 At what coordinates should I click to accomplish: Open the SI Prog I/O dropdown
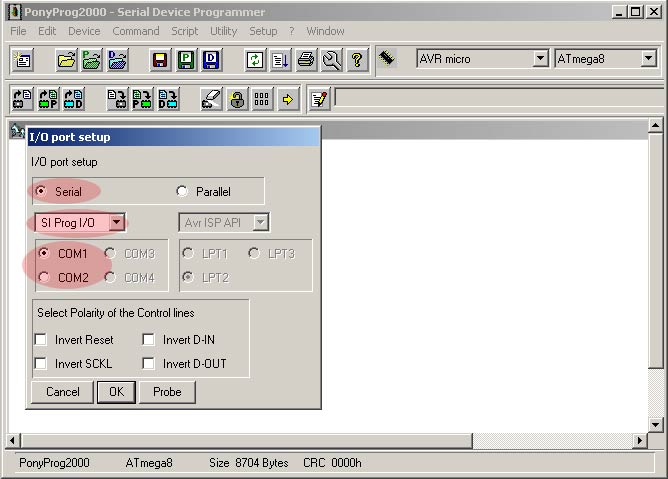pos(117,222)
